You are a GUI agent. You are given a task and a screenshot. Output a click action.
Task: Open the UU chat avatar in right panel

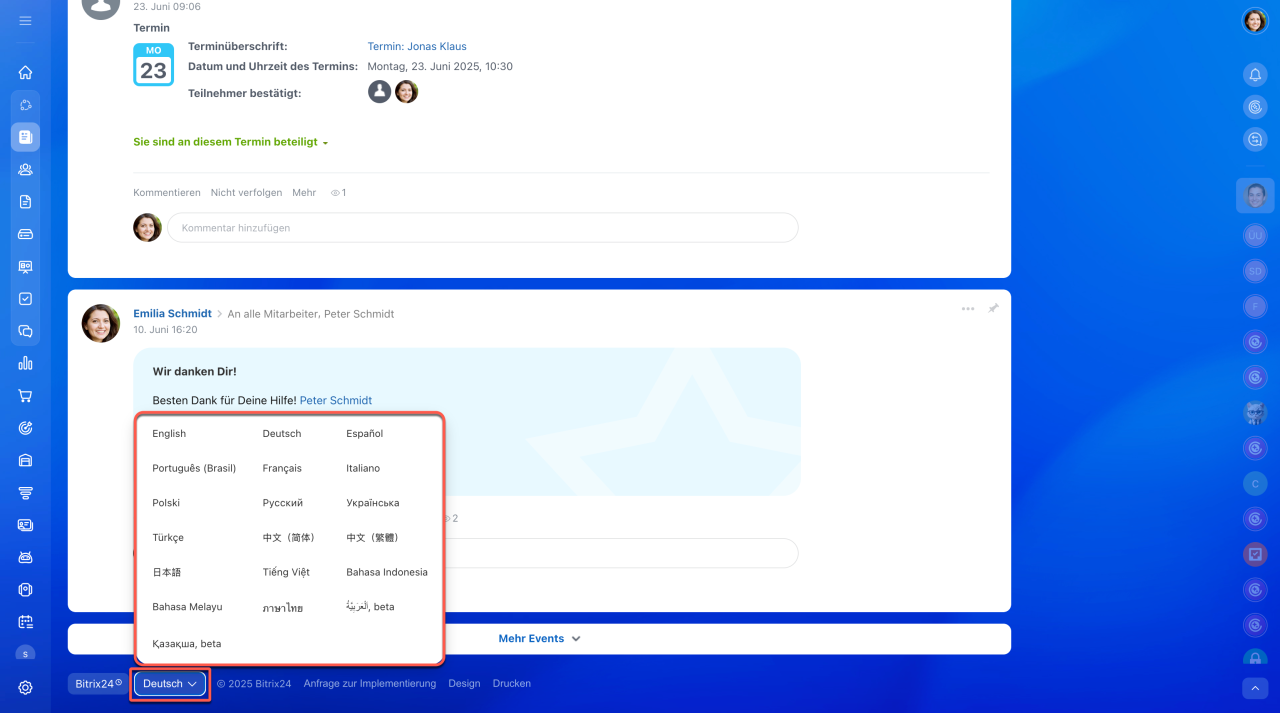[x=1255, y=236]
